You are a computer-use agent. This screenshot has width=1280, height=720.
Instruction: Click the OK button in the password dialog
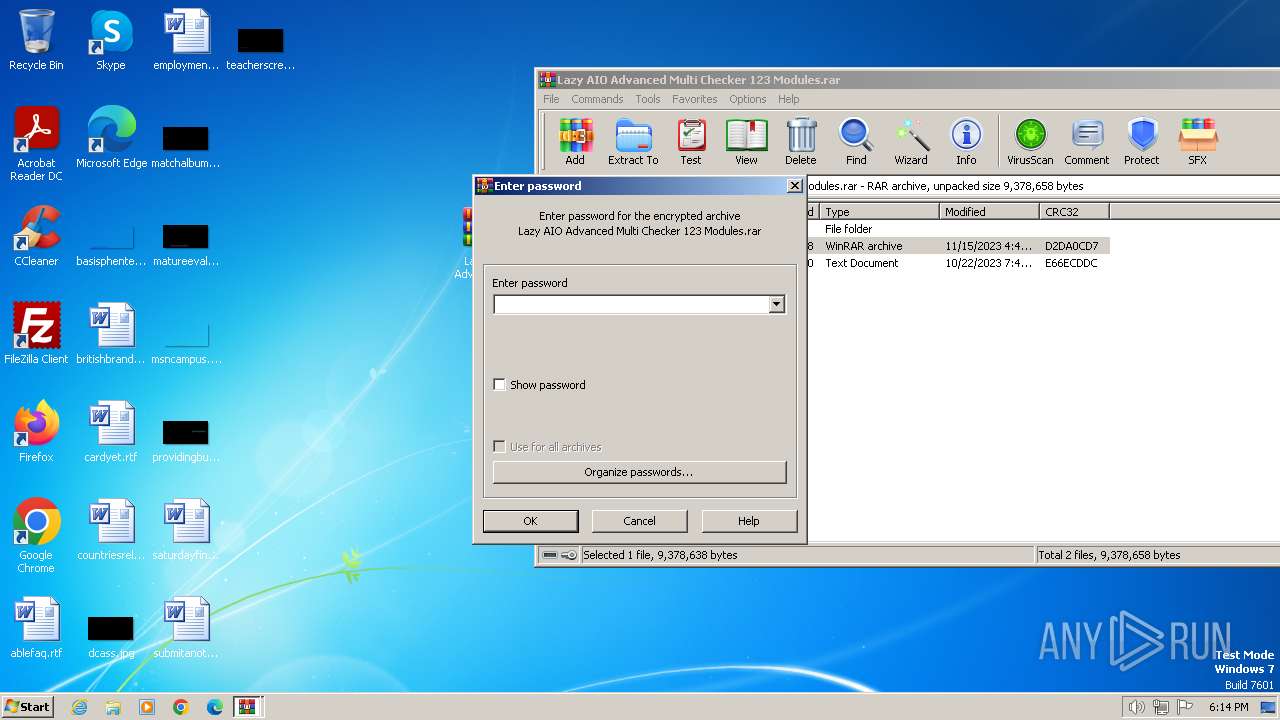[x=530, y=521]
